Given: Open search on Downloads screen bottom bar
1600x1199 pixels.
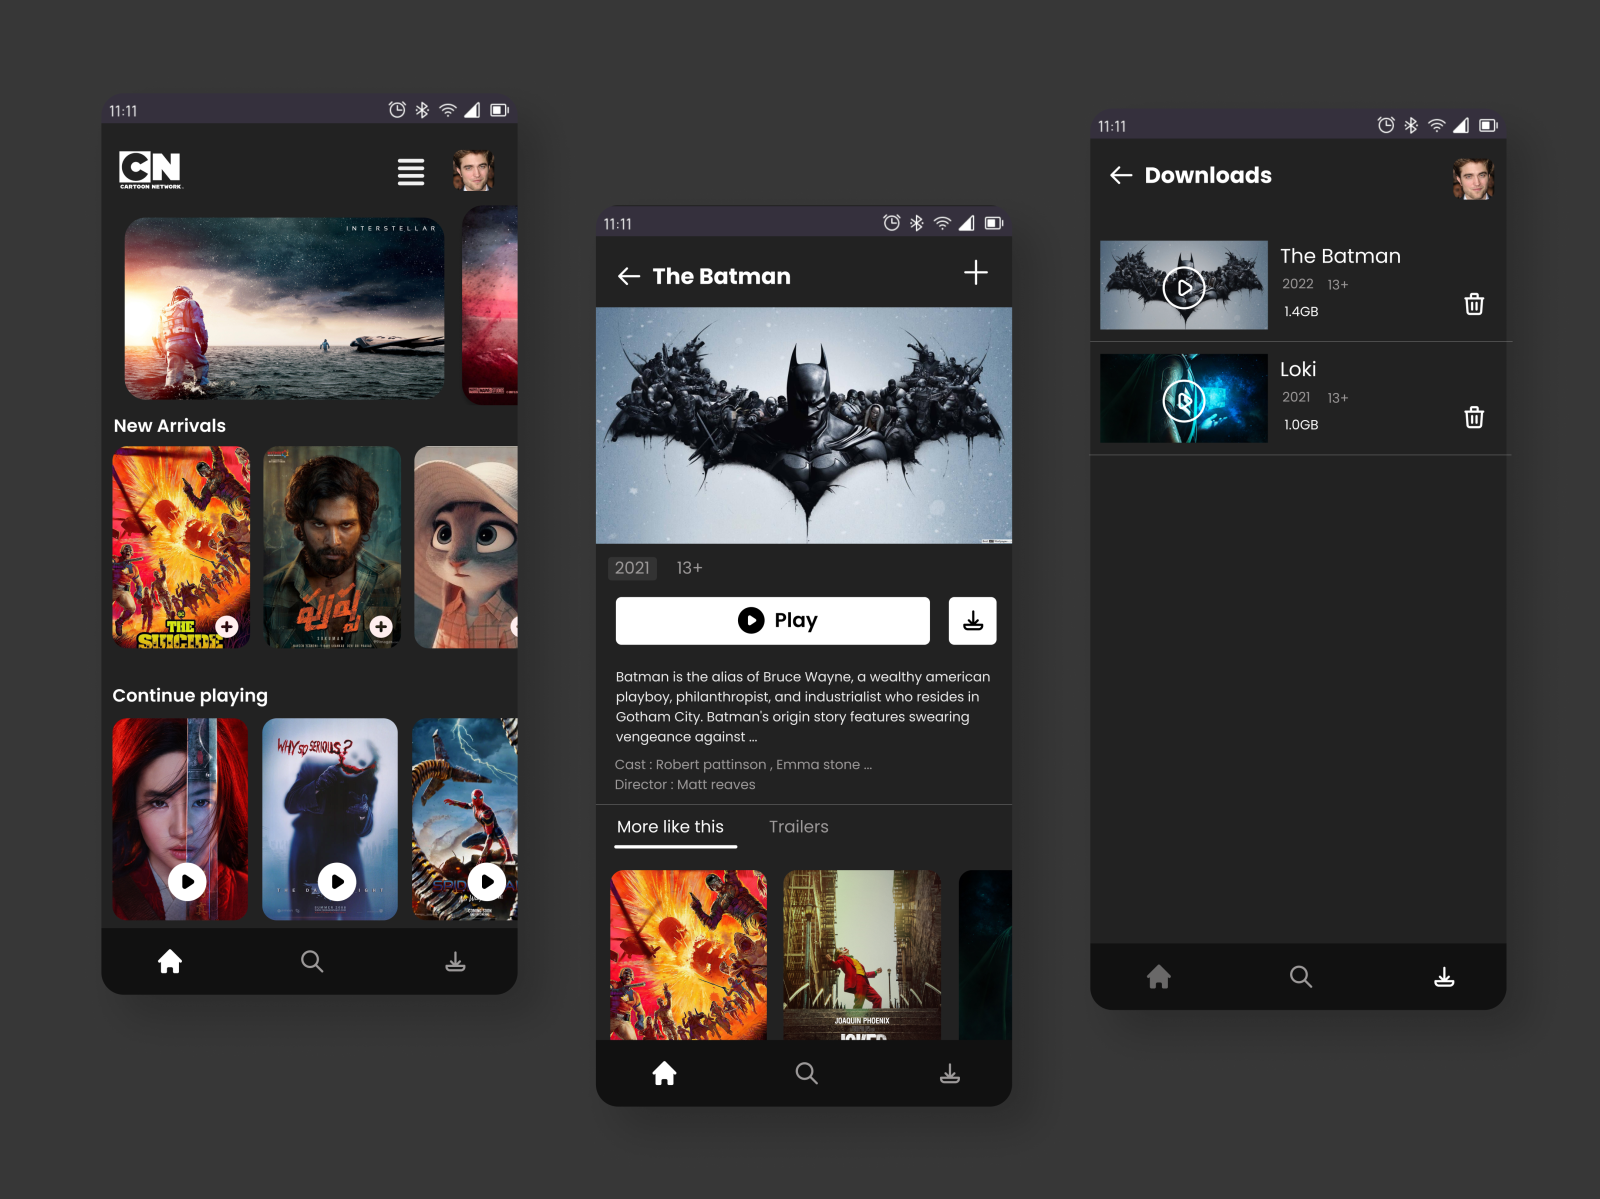Looking at the screenshot, I should pyautogui.click(x=1300, y=977).
